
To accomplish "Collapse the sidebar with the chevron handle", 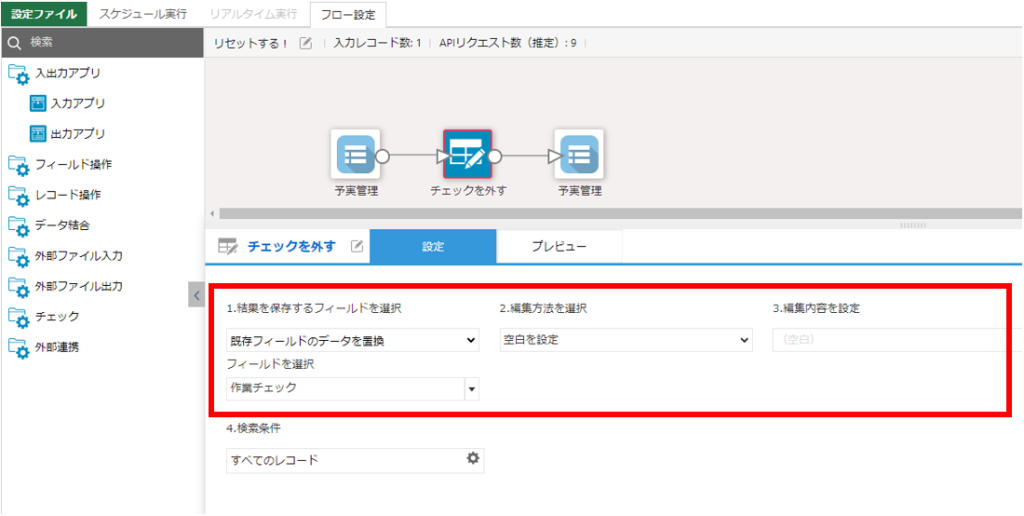I will tap(196, 294).
